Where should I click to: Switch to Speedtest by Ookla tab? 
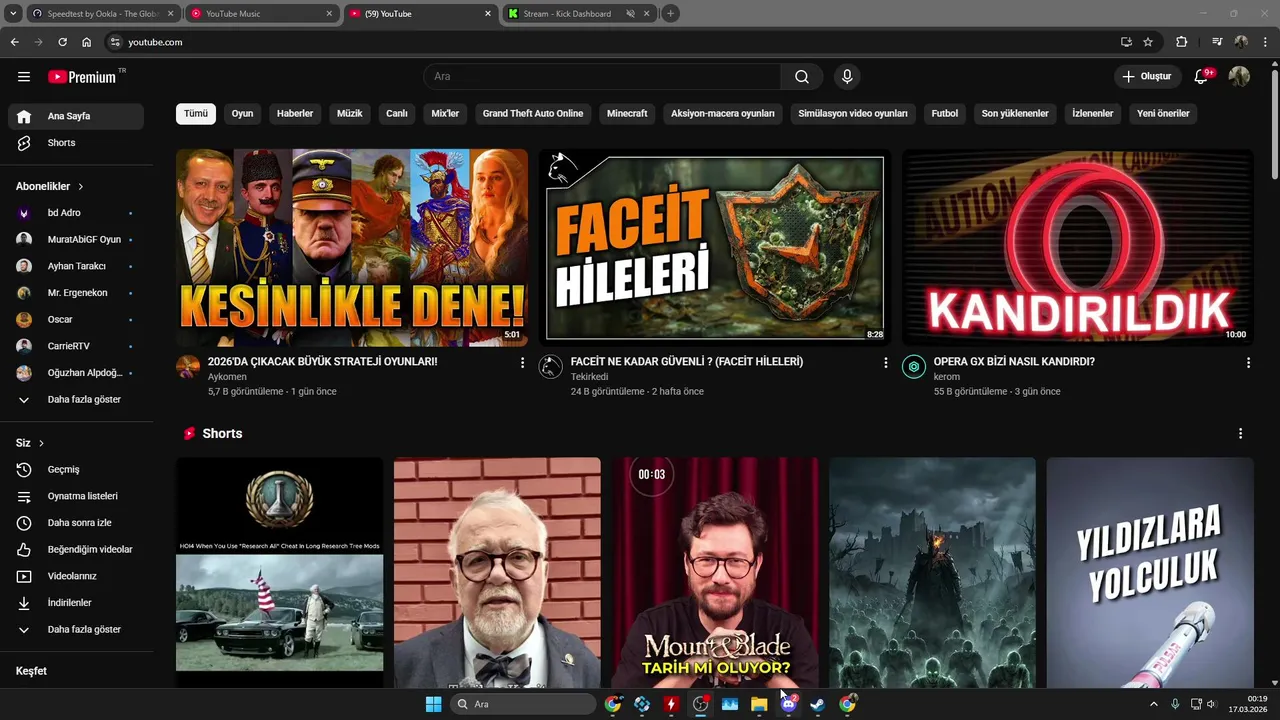pyautogui.click(x=103, y=13)
